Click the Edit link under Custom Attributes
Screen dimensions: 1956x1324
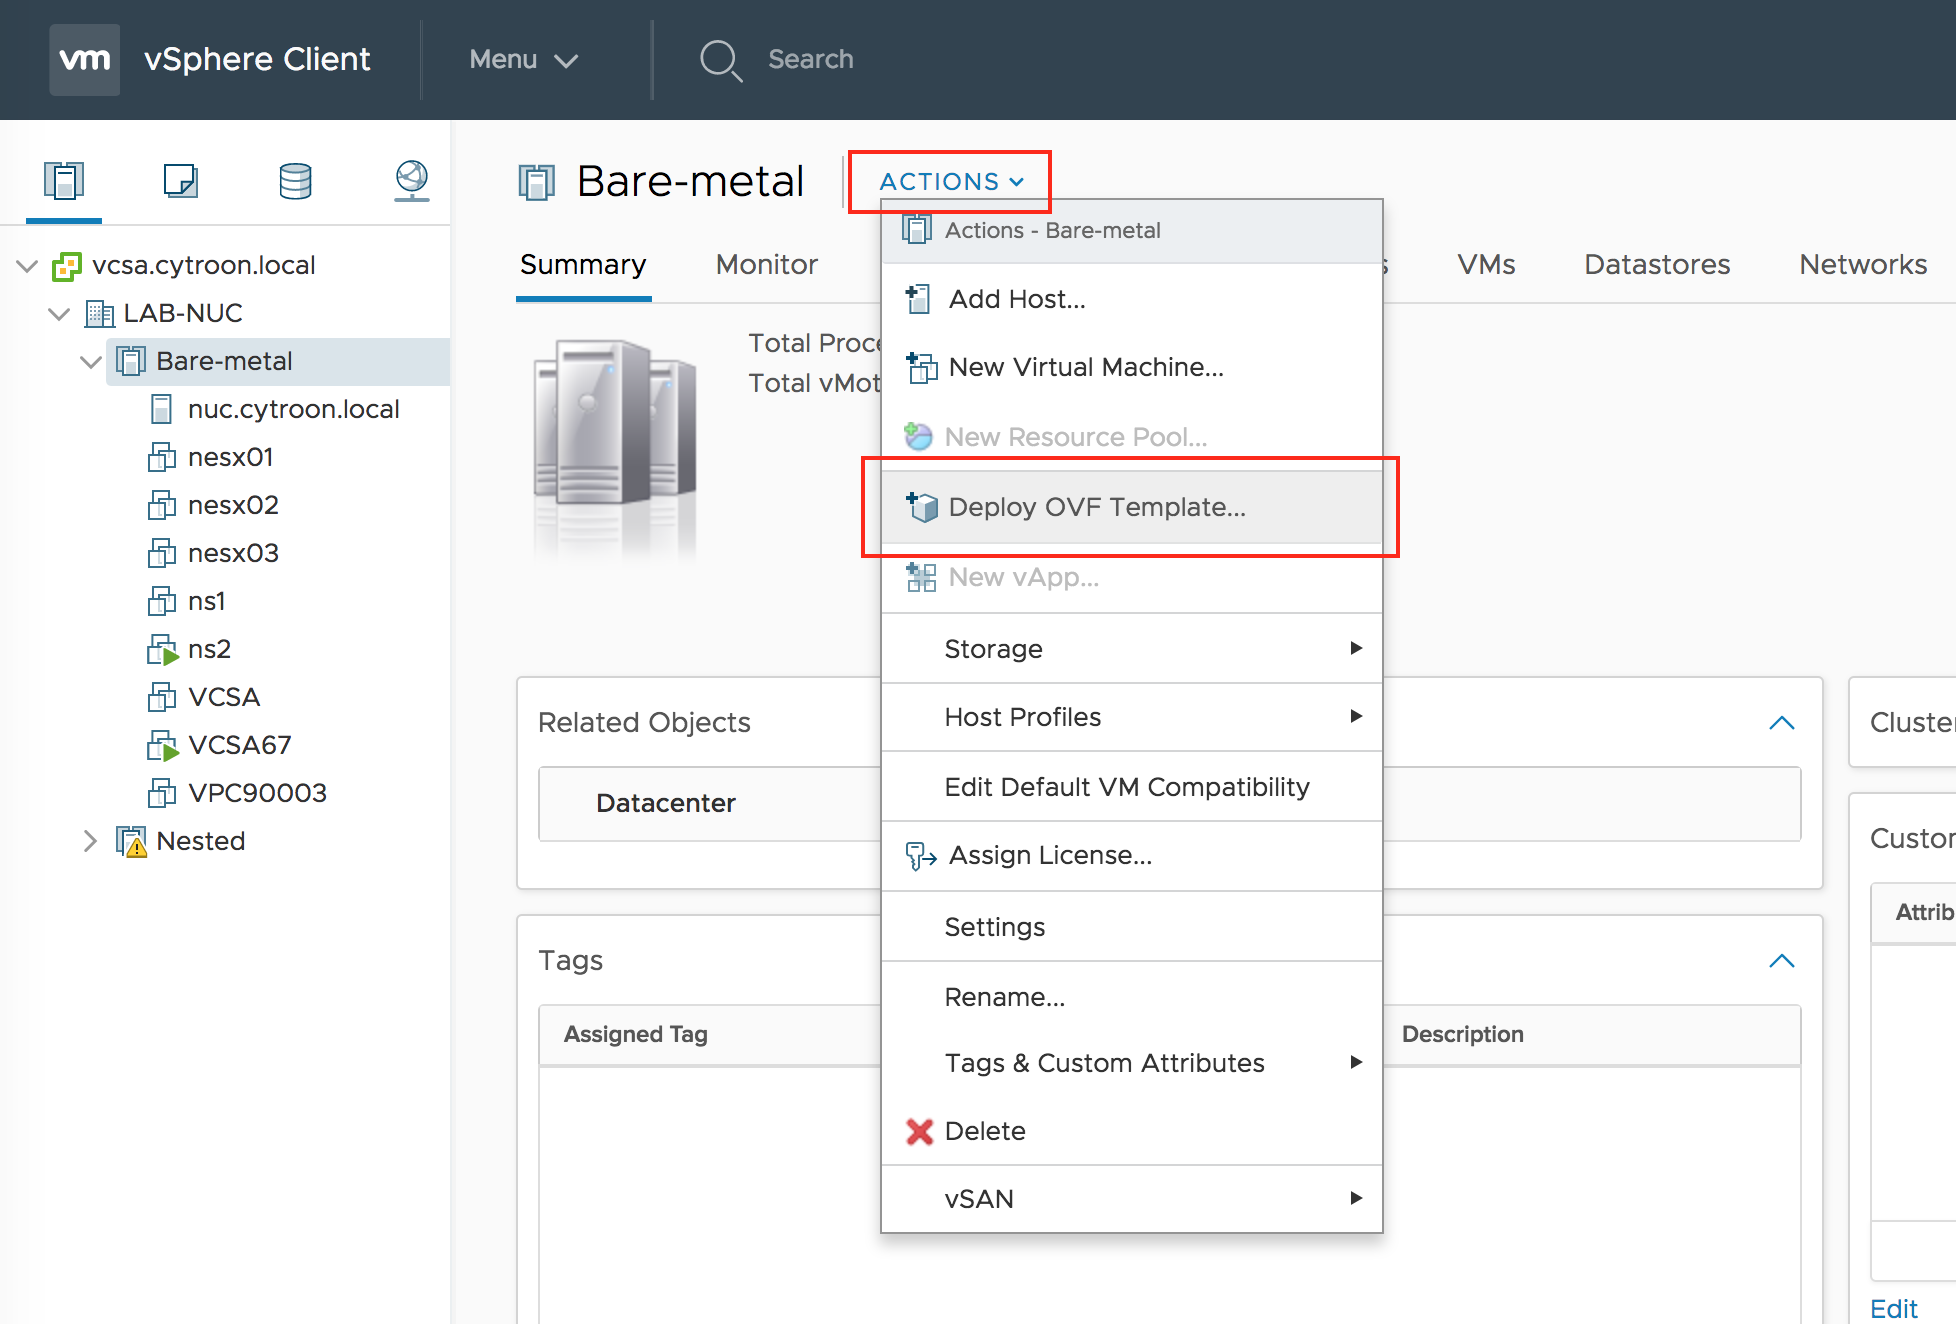(x=1893, y=1309)
